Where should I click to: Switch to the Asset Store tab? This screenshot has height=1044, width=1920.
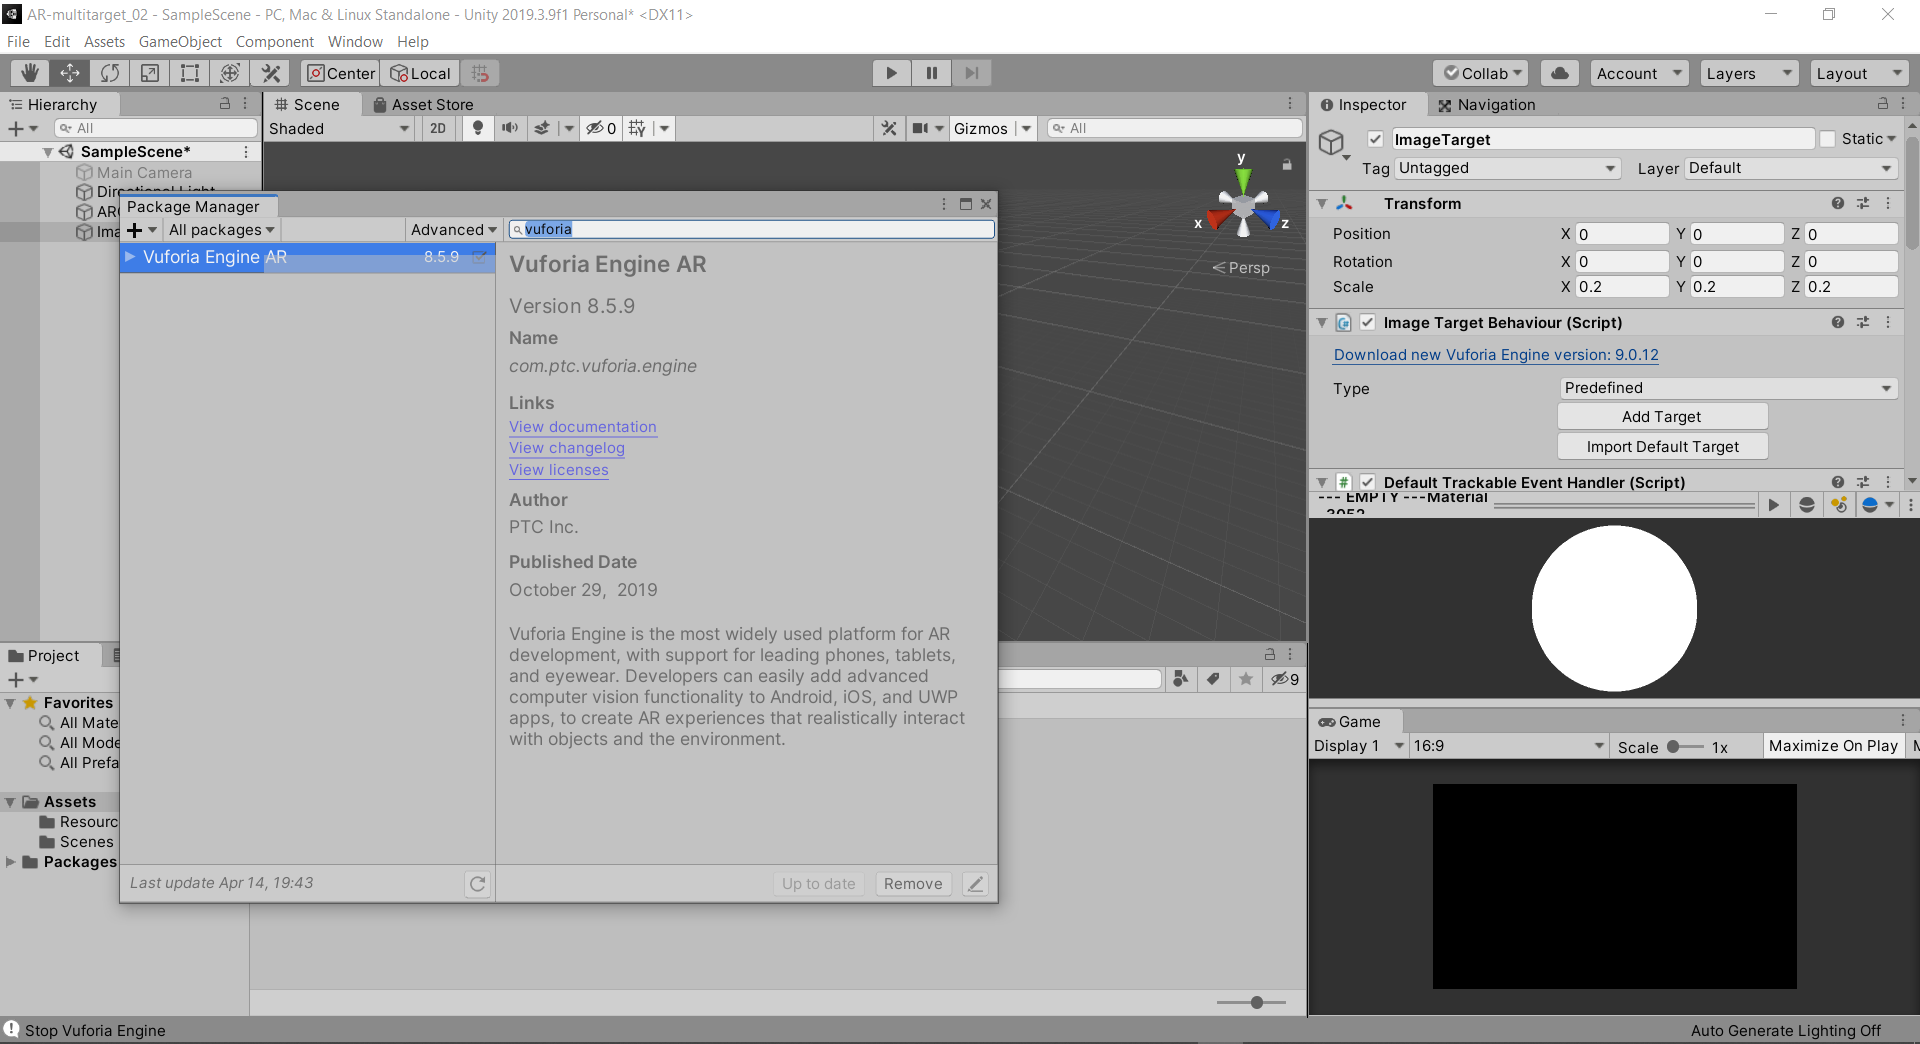tap(422, 105)
